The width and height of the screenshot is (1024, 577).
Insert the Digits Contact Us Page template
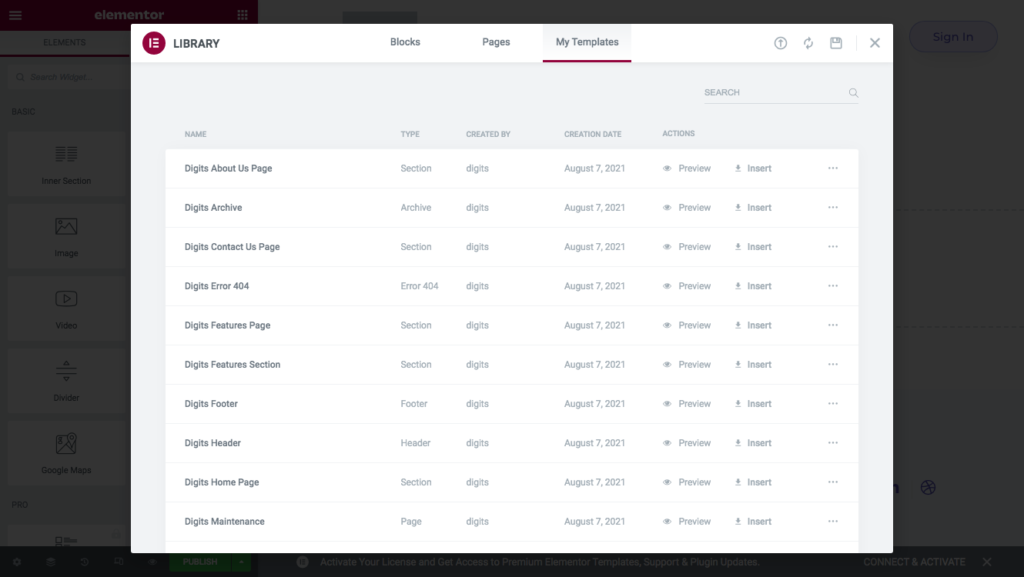pyautogui.click(x=753, y=247)
